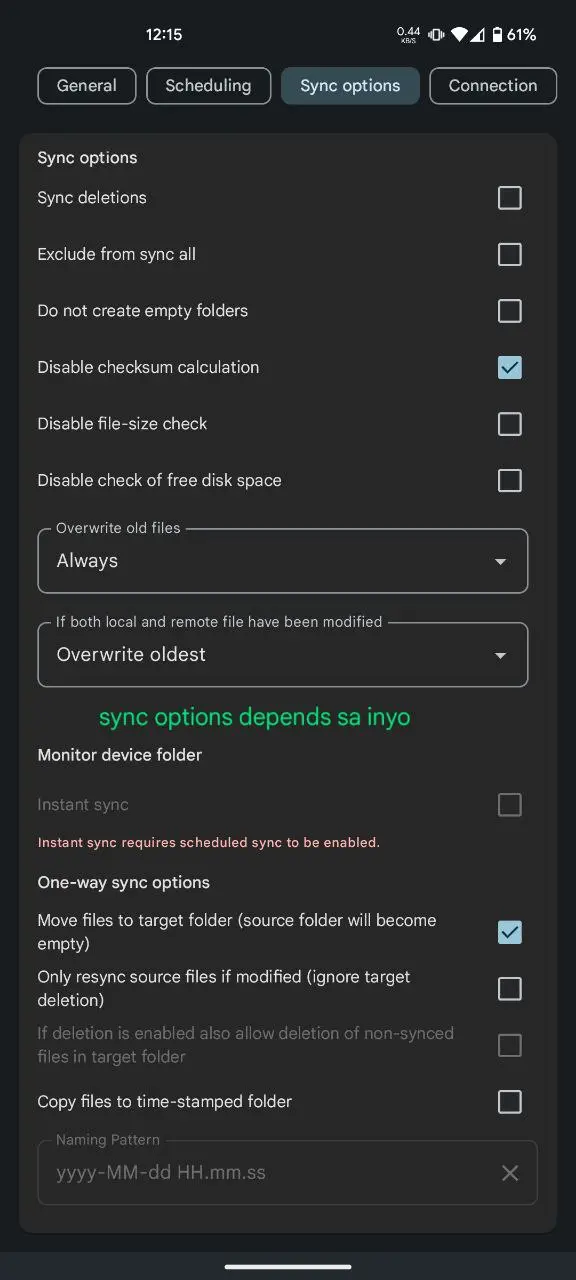Clear the Naming Pattern field with X icon
Screen dimensions: 576x1280
pos(510,1173)
